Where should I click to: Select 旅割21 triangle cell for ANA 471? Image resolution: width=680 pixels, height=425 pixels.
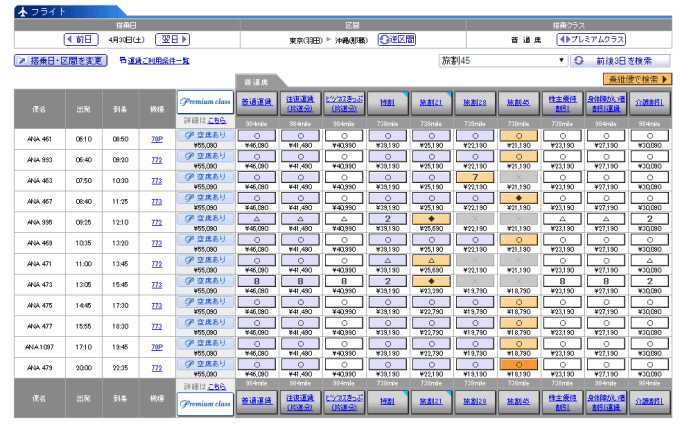[x=432, y=261]
